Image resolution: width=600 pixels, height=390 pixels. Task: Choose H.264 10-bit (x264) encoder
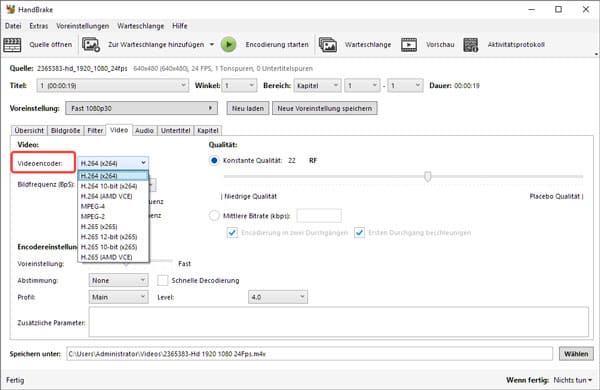[113, 186]
